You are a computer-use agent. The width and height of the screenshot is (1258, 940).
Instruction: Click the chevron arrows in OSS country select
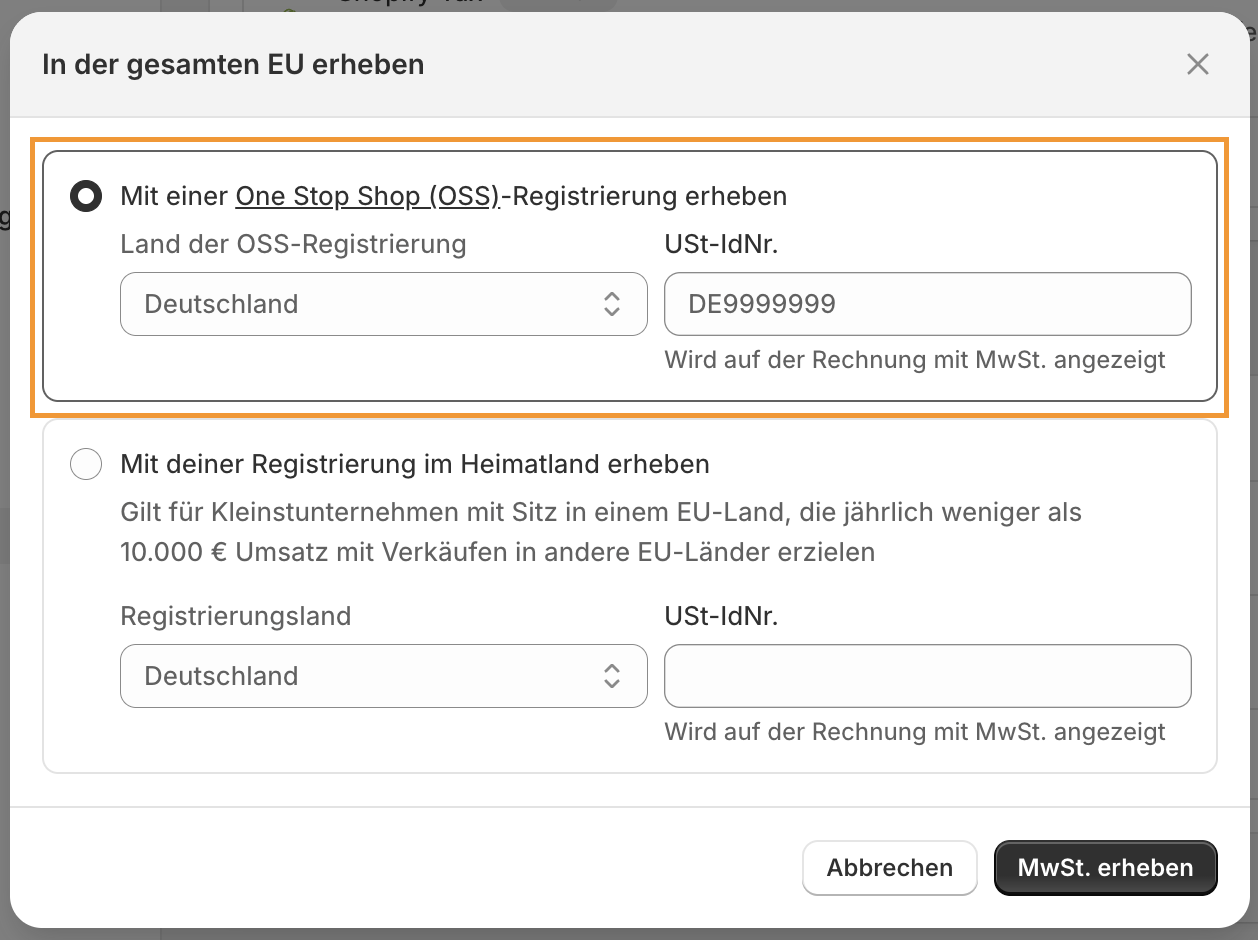click(612, 304)
